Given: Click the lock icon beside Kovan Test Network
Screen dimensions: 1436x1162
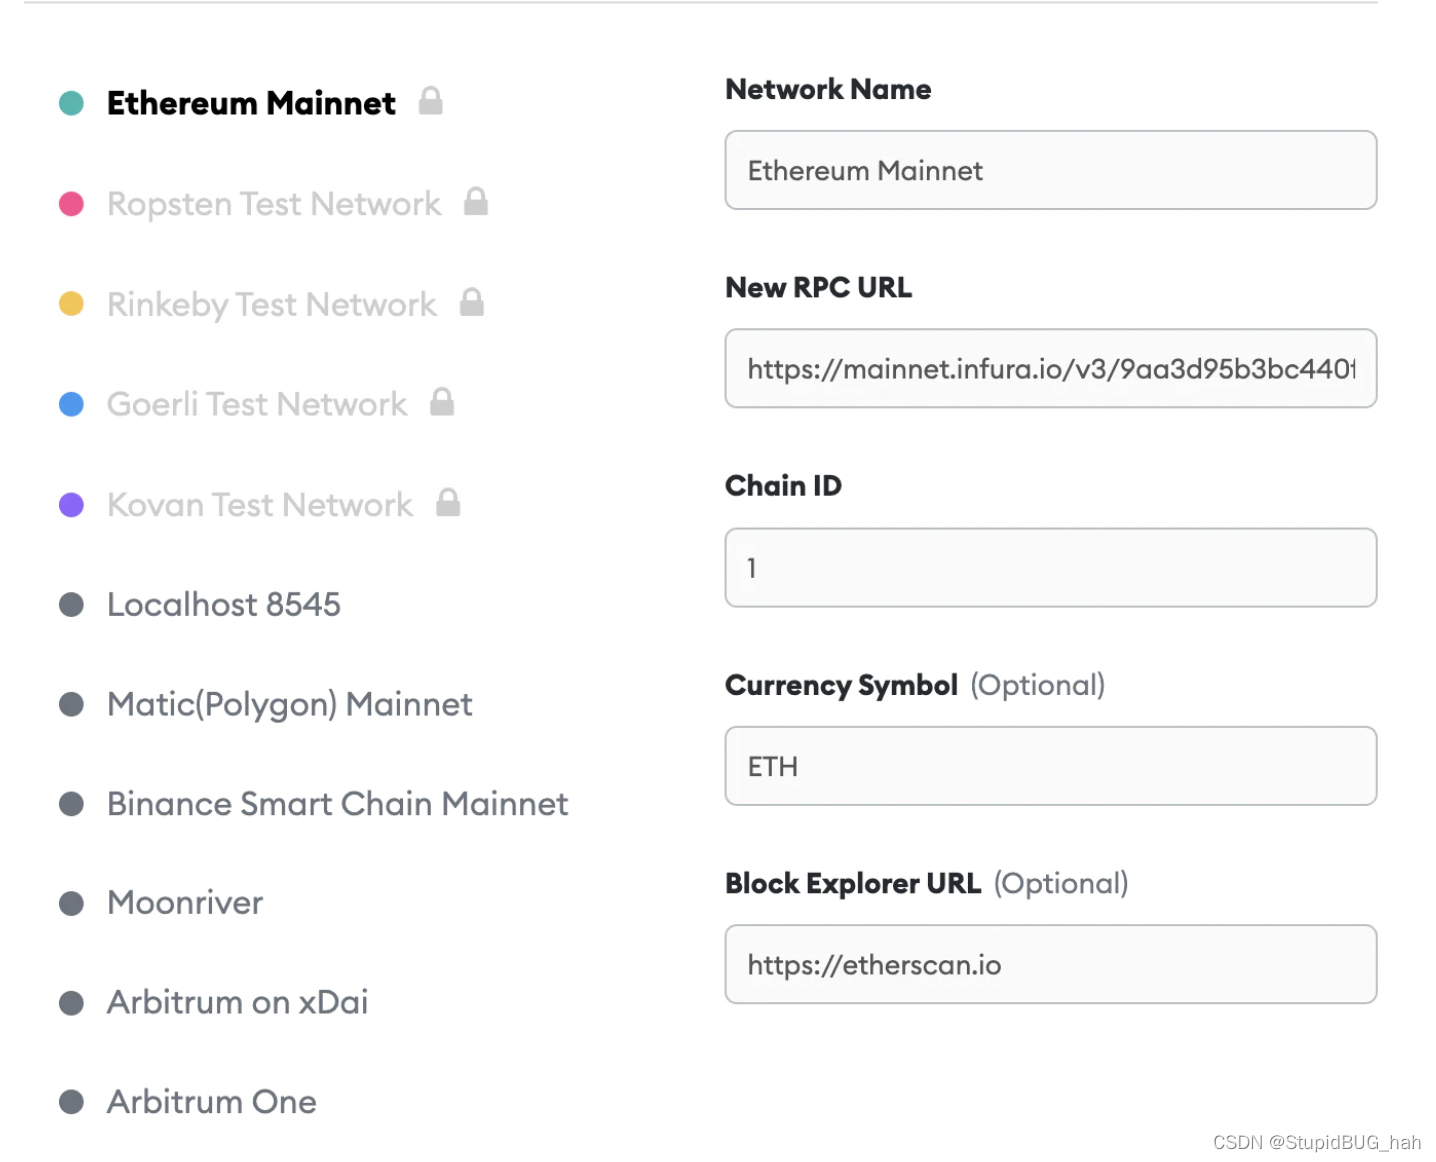Looking at the screenshot, I should pos(448,503).
